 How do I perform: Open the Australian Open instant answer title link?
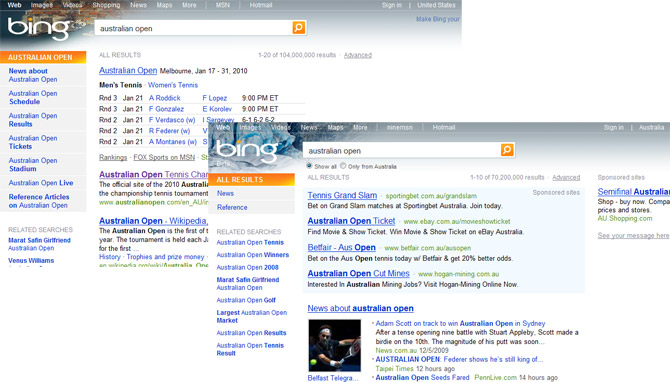click(x=128, y=71)
